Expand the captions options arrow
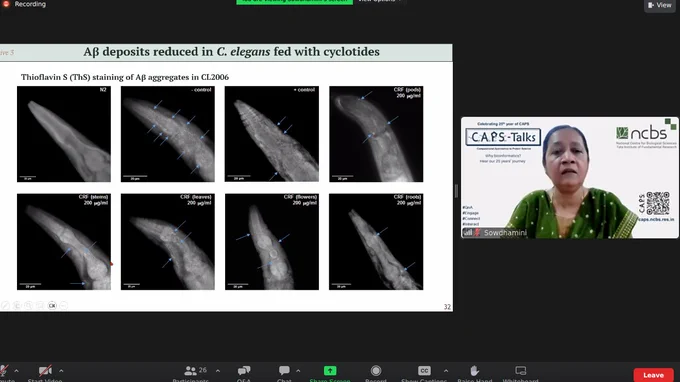This screenshot has width=680, height=382. click(x=446, y=371)
